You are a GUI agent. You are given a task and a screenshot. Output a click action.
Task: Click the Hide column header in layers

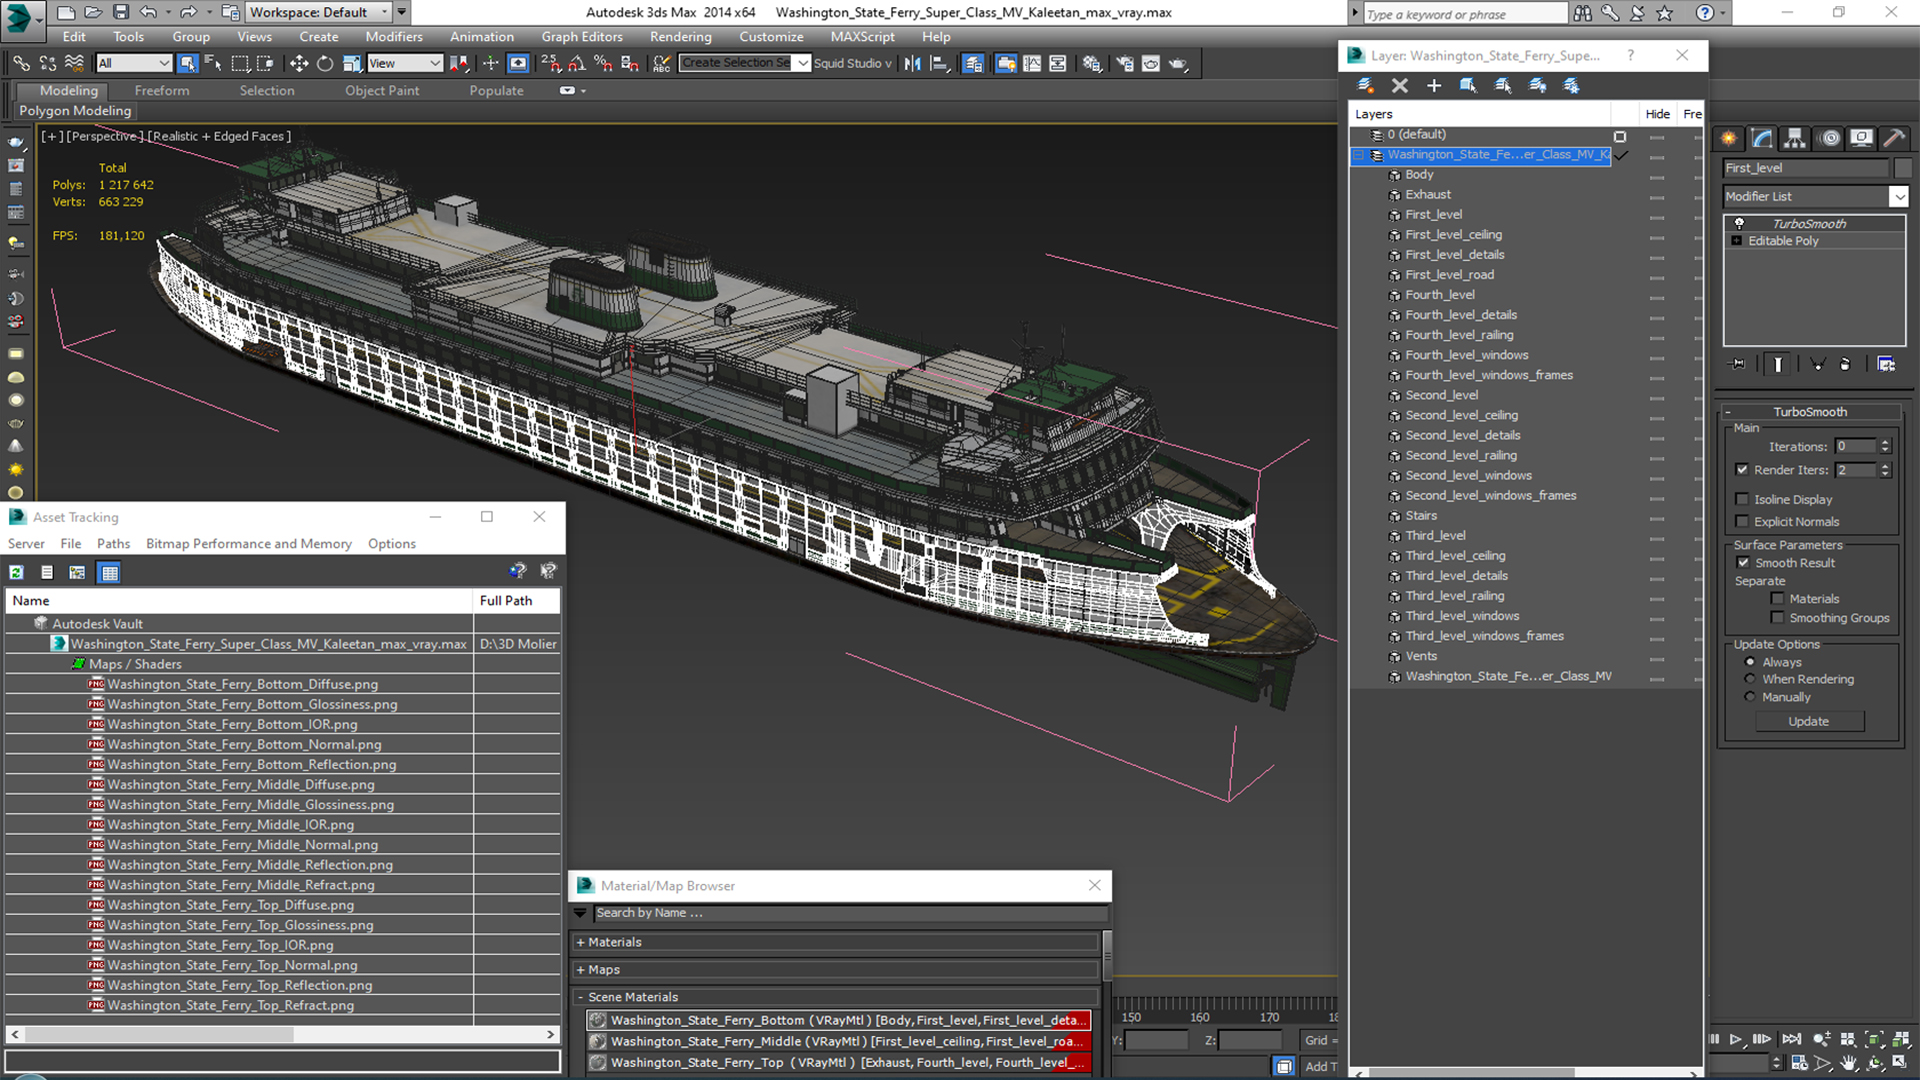tap(1657, 114)
